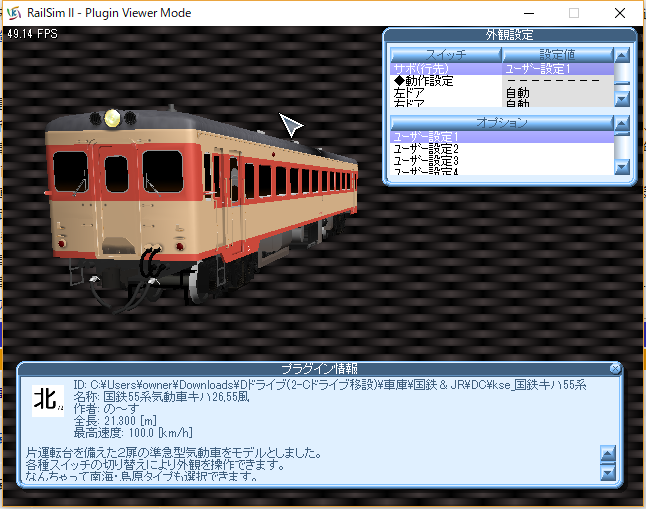The height and width of the screenshot is (509, 646).
Task: Click the 北 plugin thumbnail icon
Action: pos(48,401)
